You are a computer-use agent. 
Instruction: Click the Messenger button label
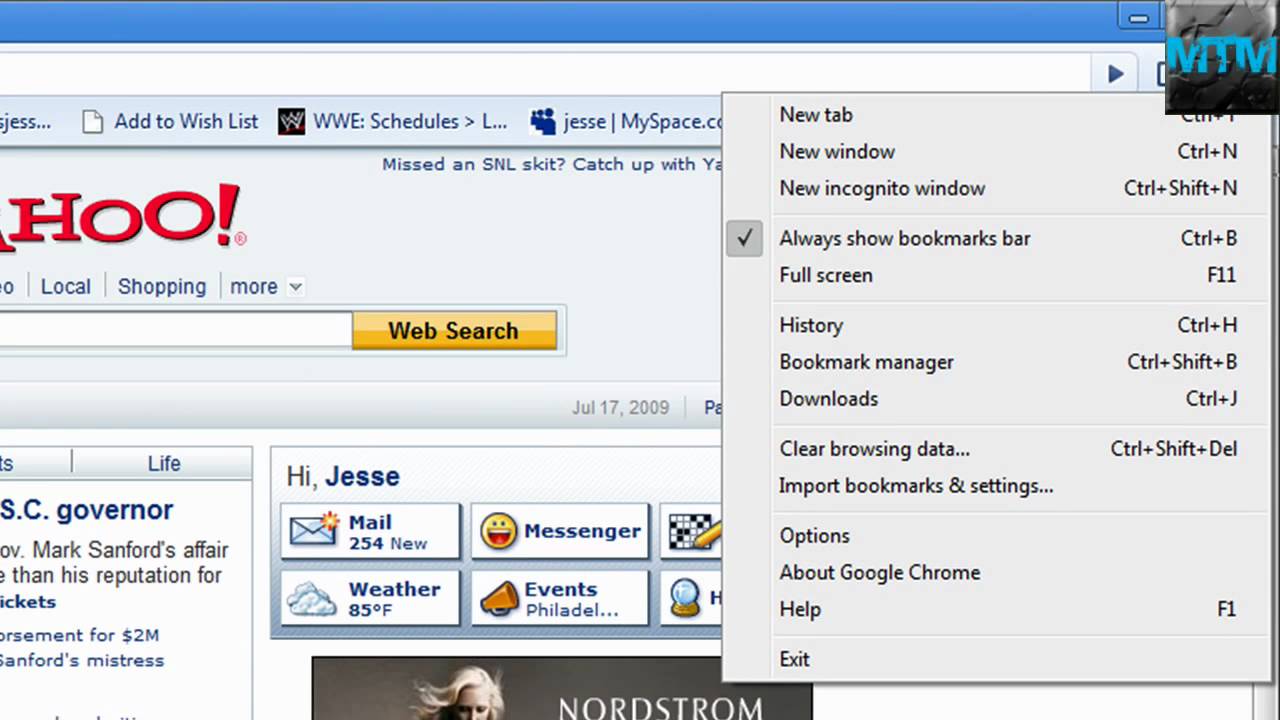tap(582, 531)
